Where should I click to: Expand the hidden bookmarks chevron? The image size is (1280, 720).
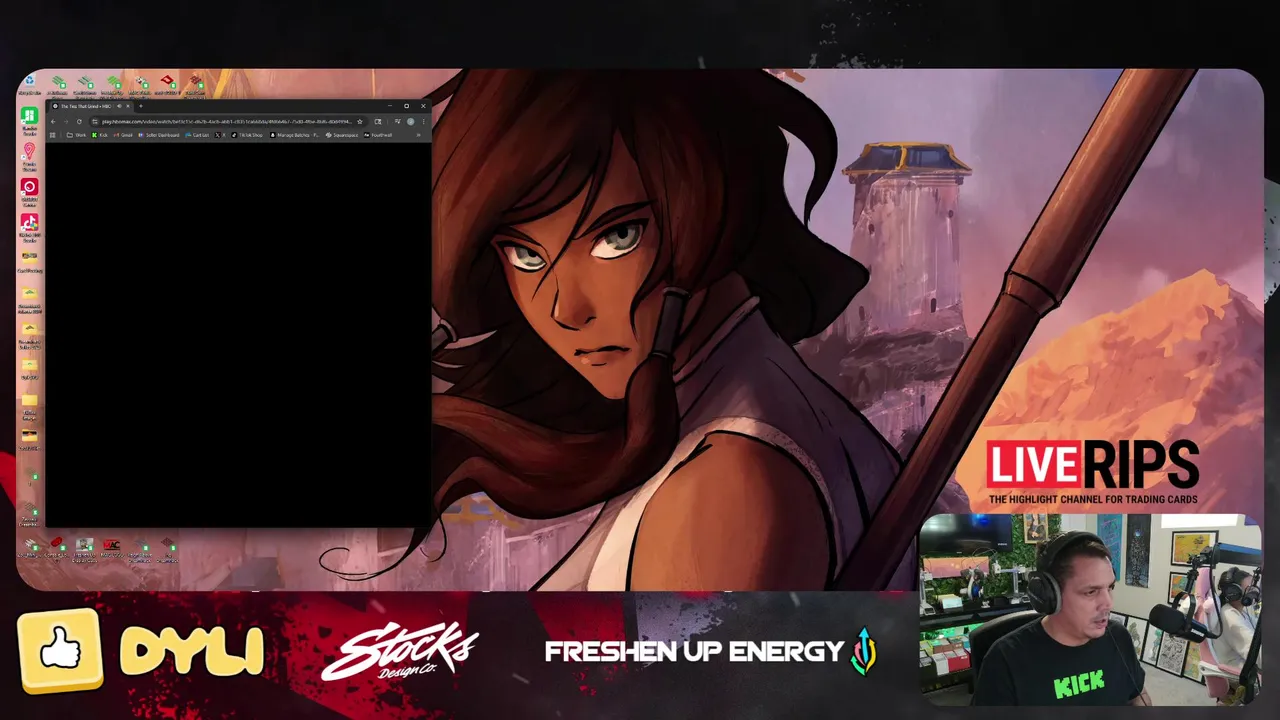click(418, 135)
